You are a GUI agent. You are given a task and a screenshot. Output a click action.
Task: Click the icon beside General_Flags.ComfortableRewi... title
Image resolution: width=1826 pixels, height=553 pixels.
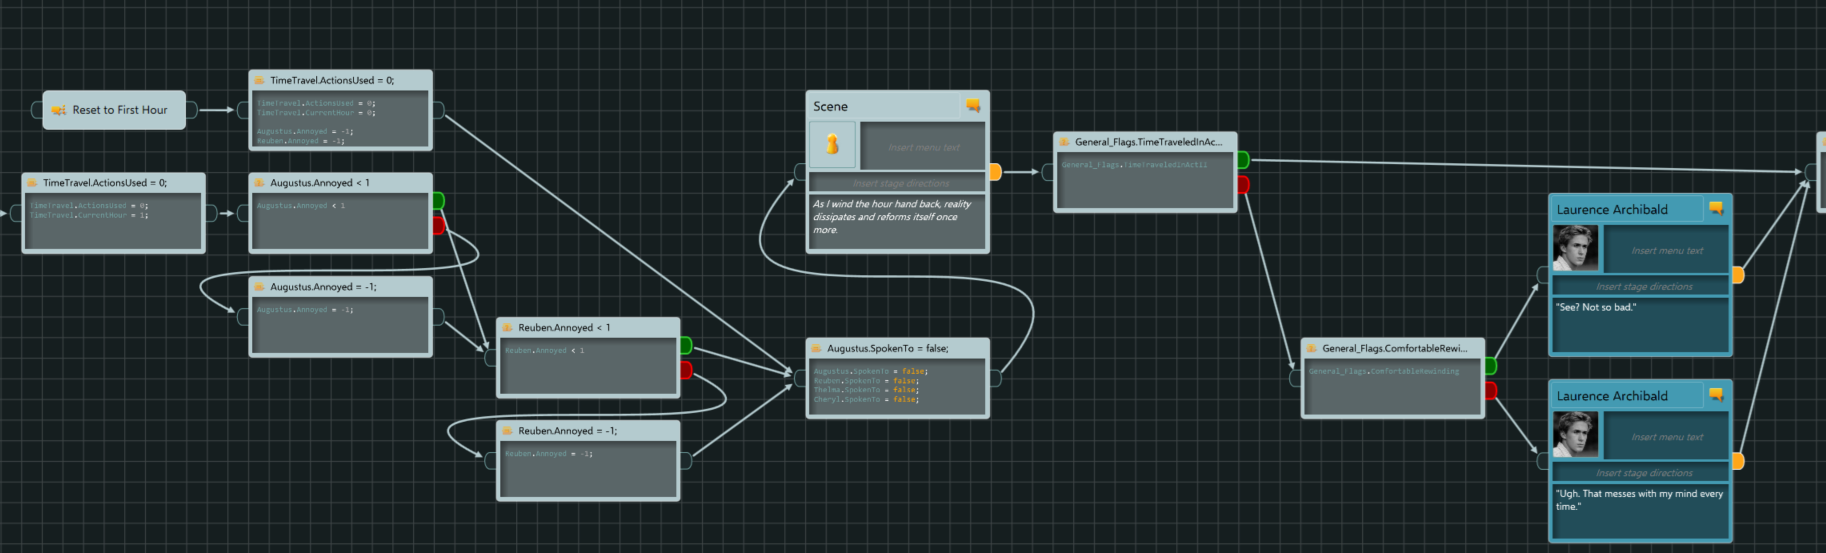tap(1311, 349)
